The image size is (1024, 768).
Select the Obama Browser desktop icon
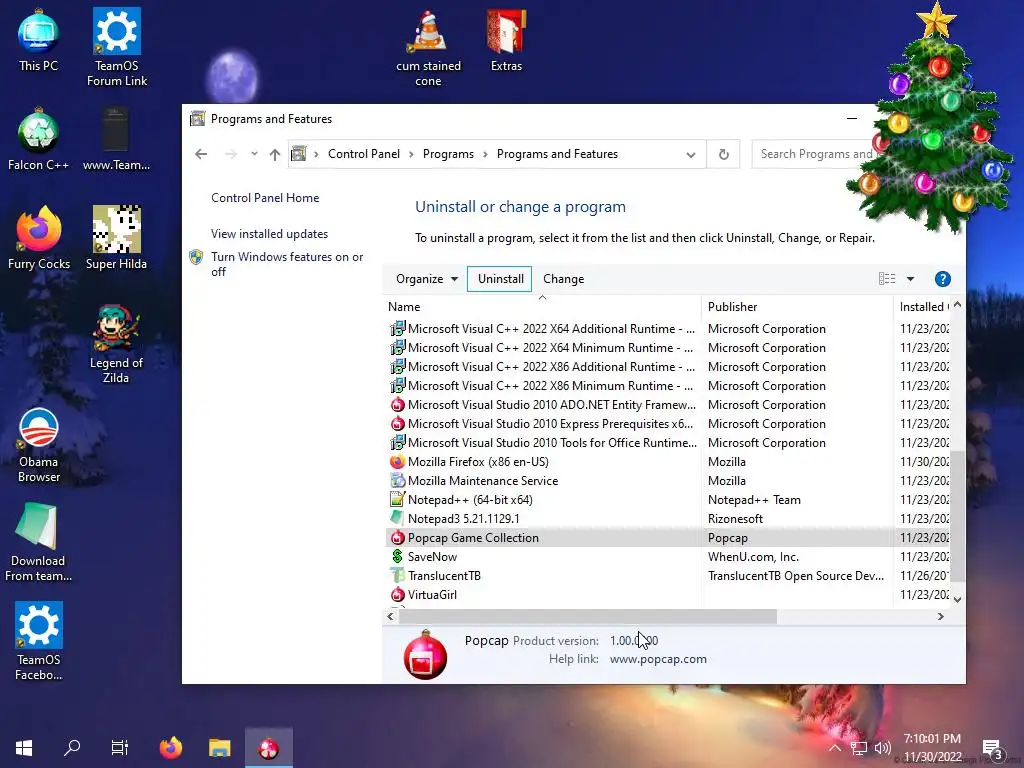point(39,445)
